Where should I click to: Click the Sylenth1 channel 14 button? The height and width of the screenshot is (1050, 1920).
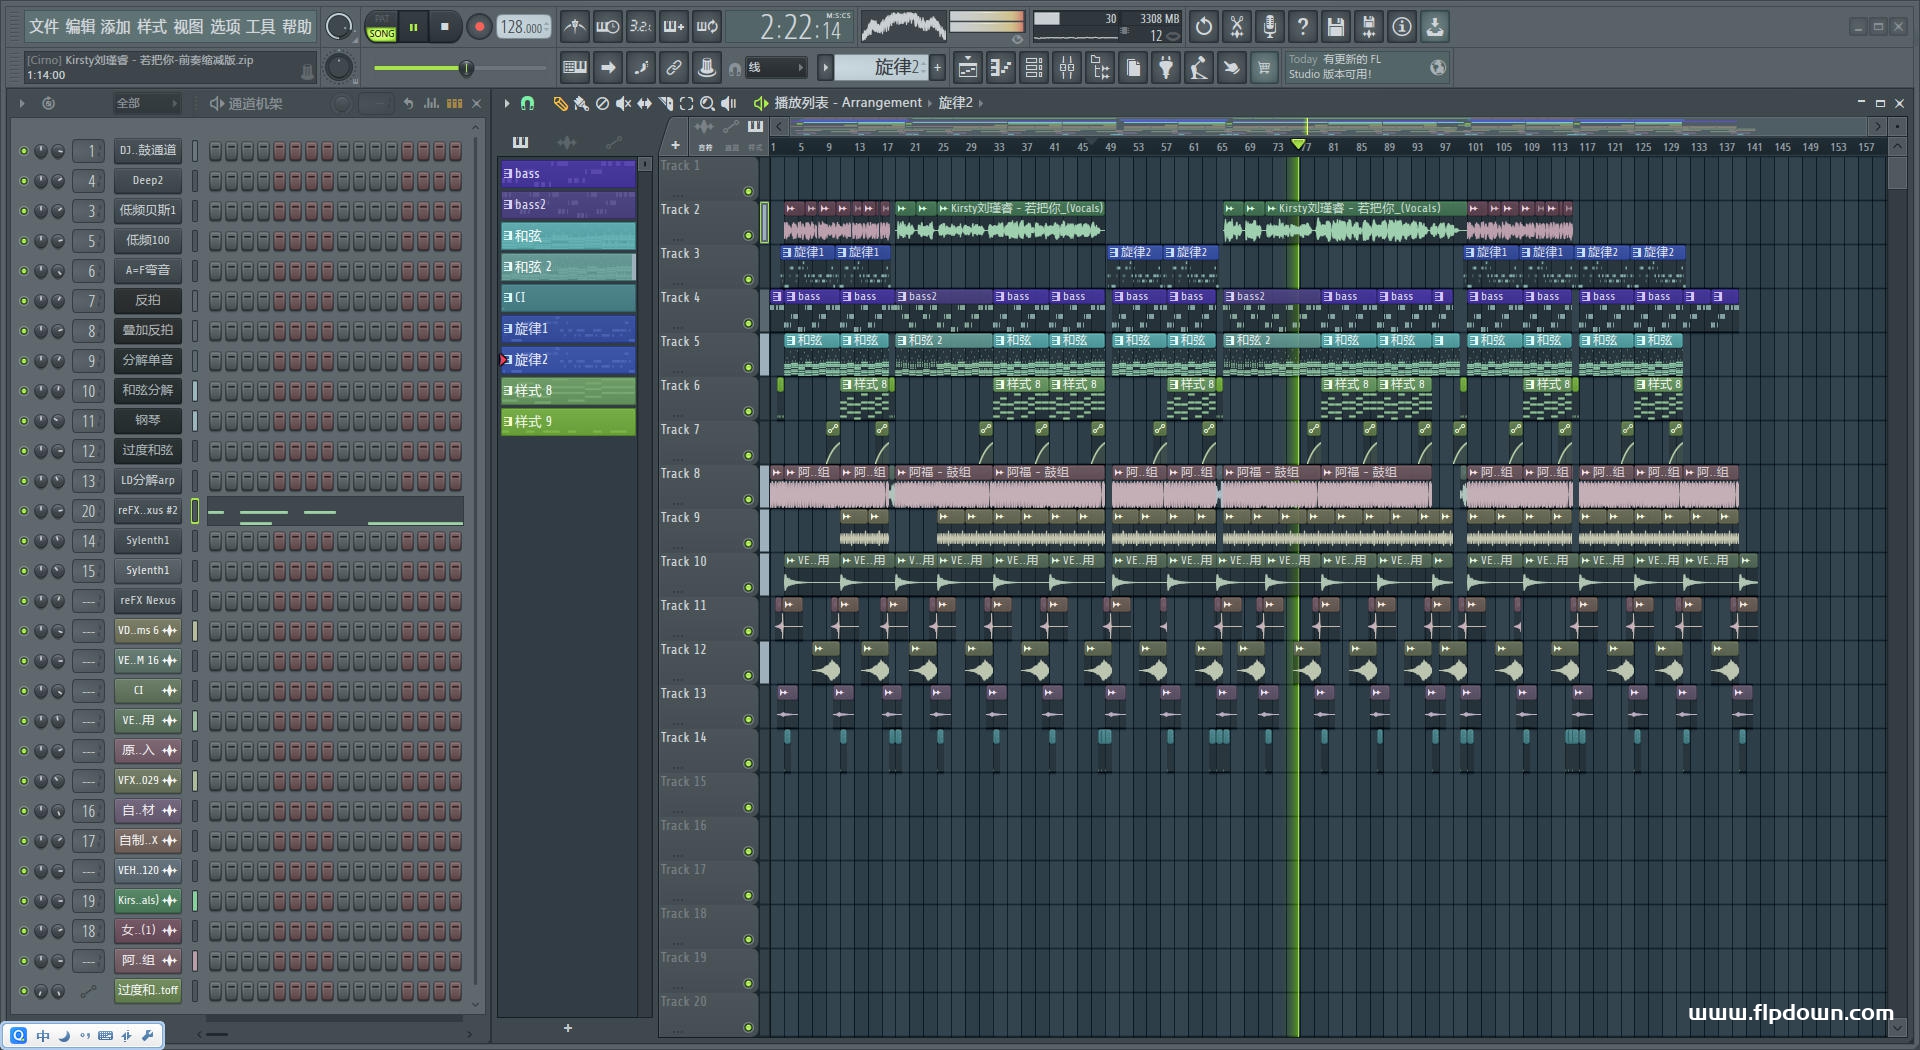point(147,541)
